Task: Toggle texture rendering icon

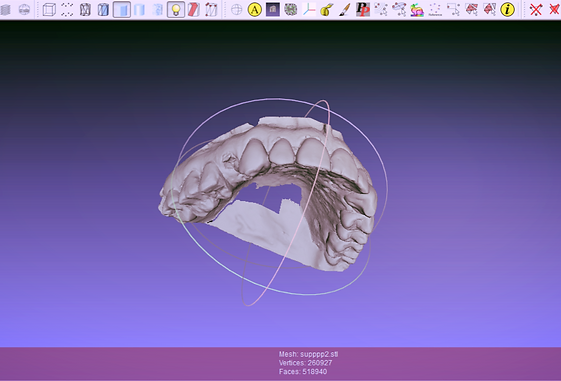Action: click(x=157, y=10)
